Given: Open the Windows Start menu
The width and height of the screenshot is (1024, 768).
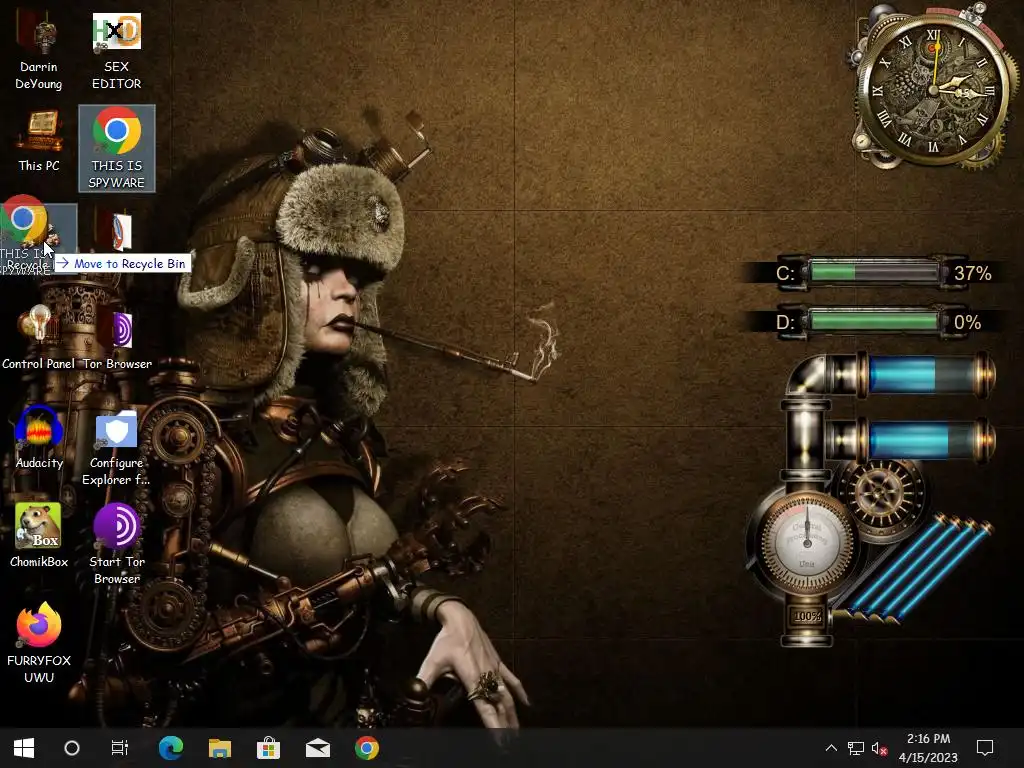Looking at the screenshot, I should tap(24, 748).
